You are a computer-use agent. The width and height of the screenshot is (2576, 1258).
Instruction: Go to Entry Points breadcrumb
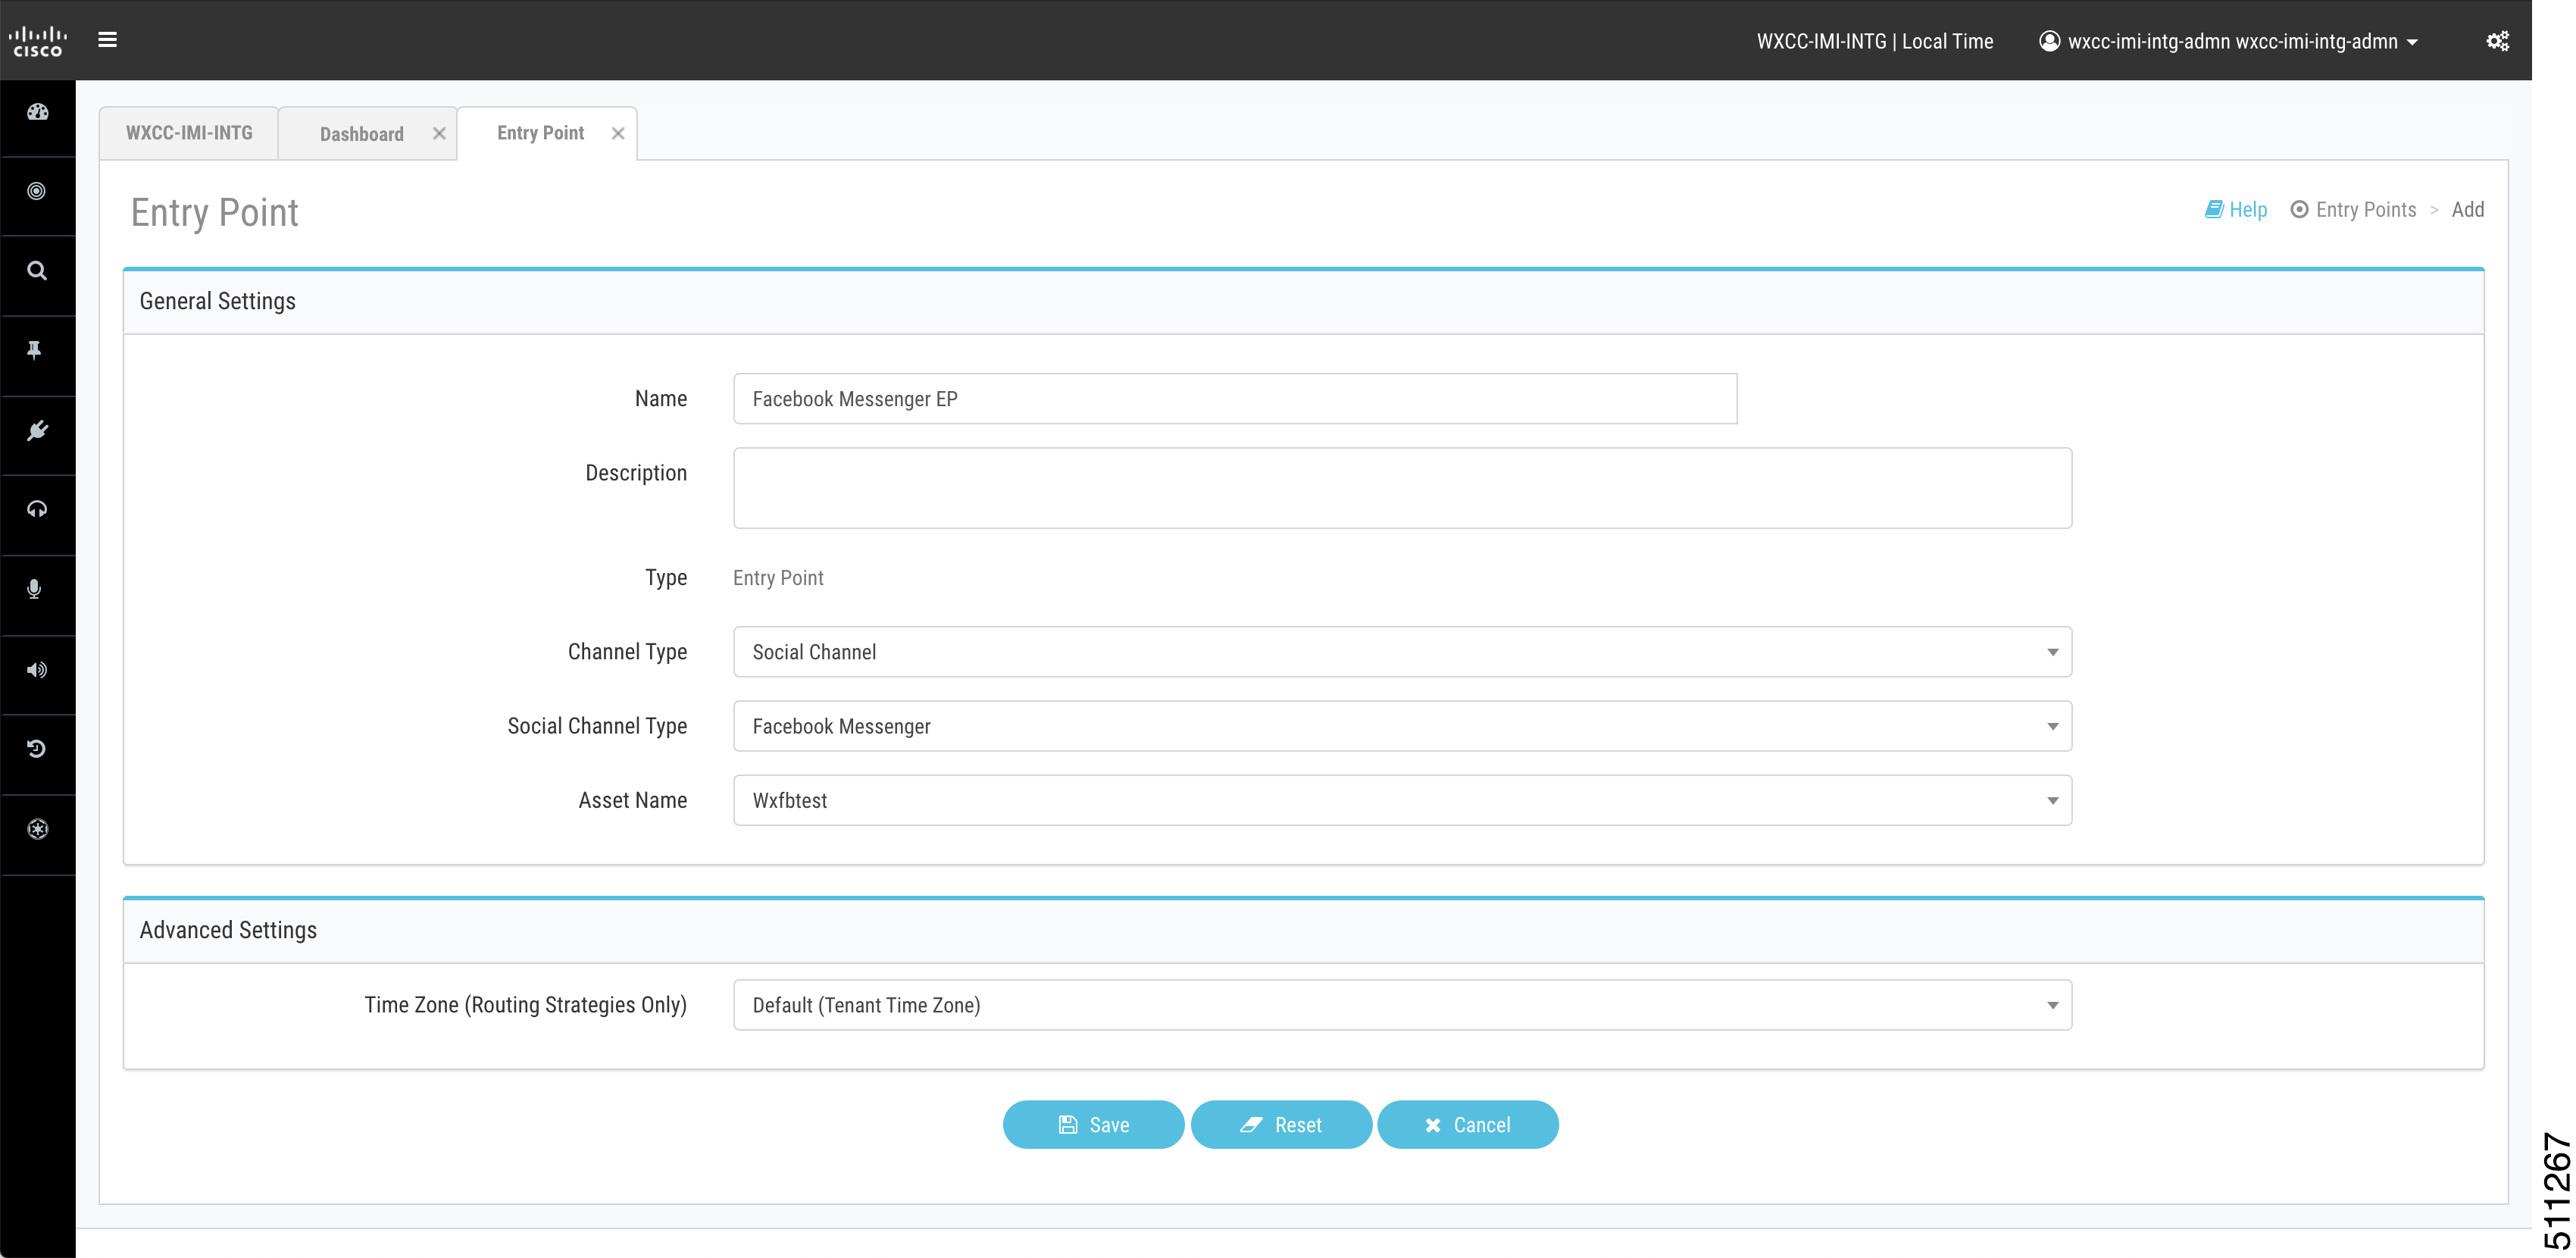[x=2365, y=209]
